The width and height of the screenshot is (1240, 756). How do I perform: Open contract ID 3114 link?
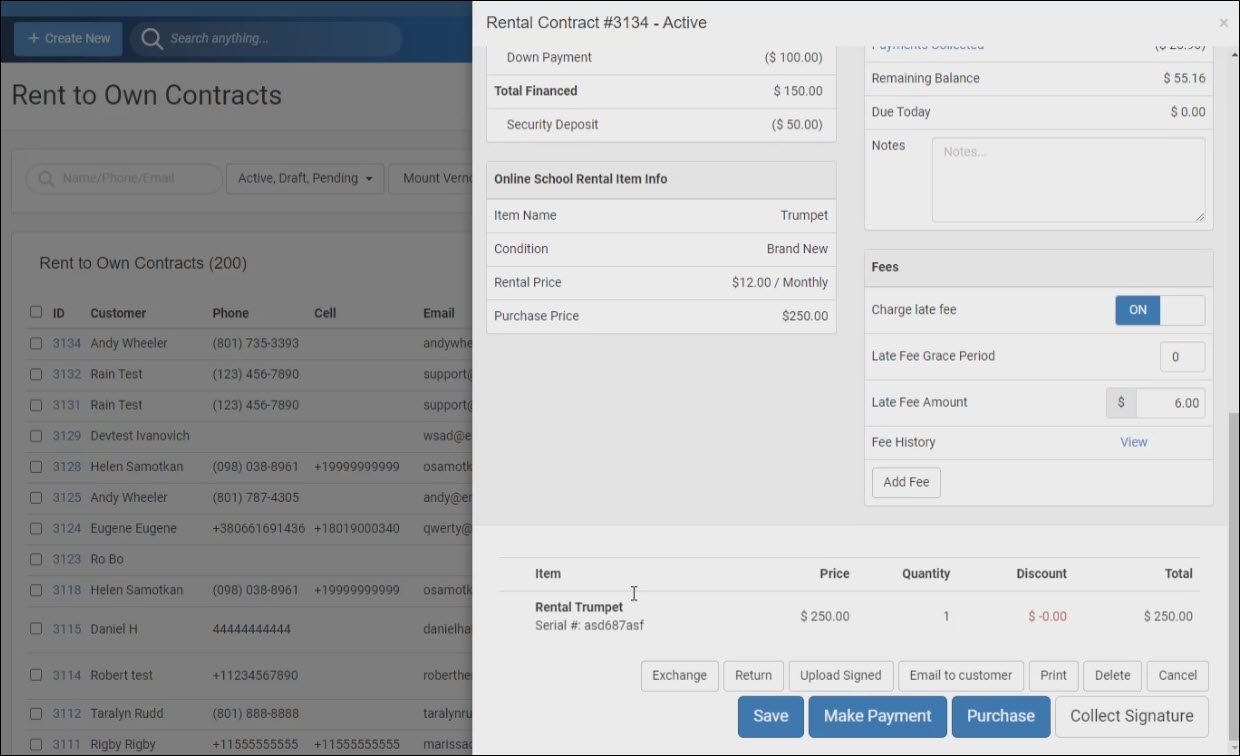click(x=67, y=675)
